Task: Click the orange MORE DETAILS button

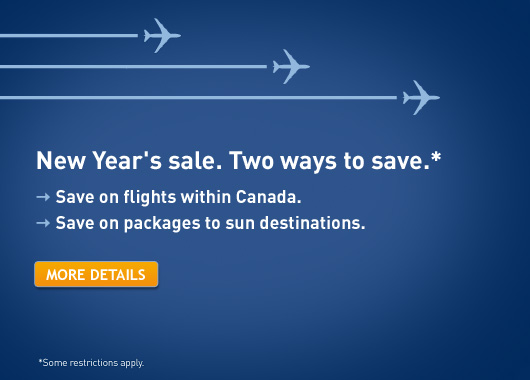Action: click(x=96, y=274)
